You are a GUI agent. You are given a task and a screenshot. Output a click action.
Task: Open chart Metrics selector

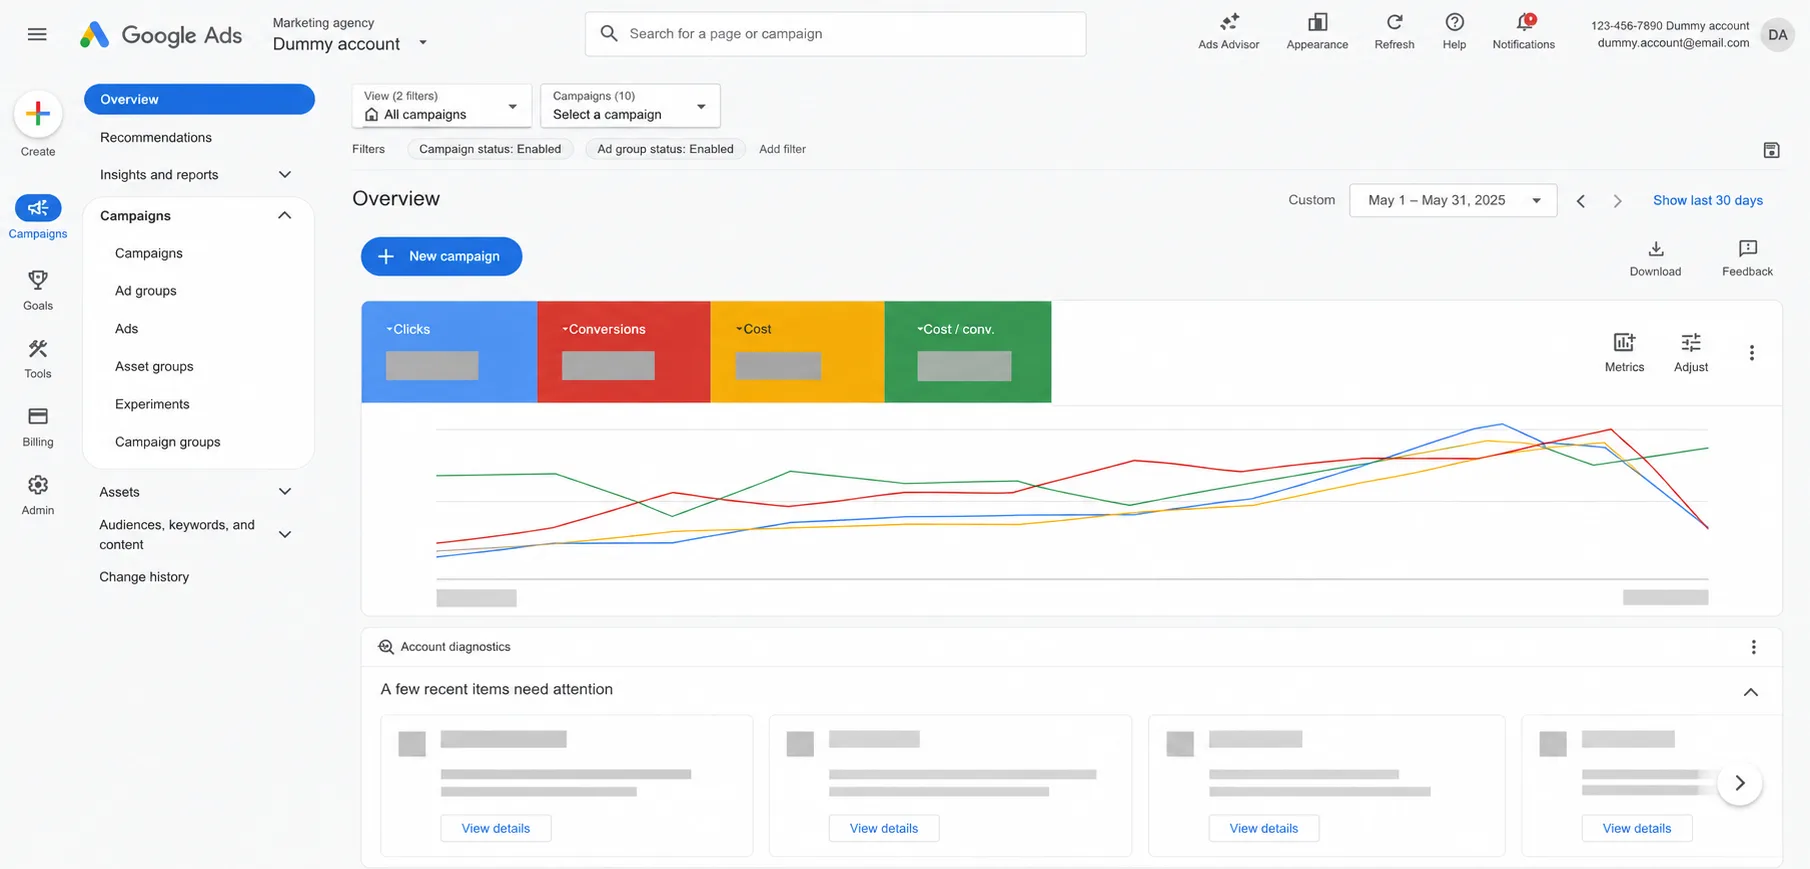tap(1624, 352)
